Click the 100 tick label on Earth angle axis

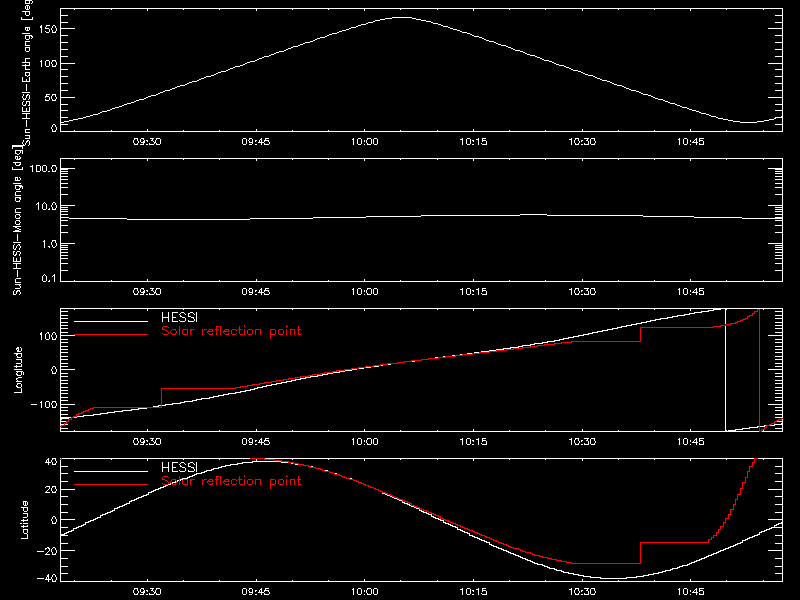(x=48, y=63)
